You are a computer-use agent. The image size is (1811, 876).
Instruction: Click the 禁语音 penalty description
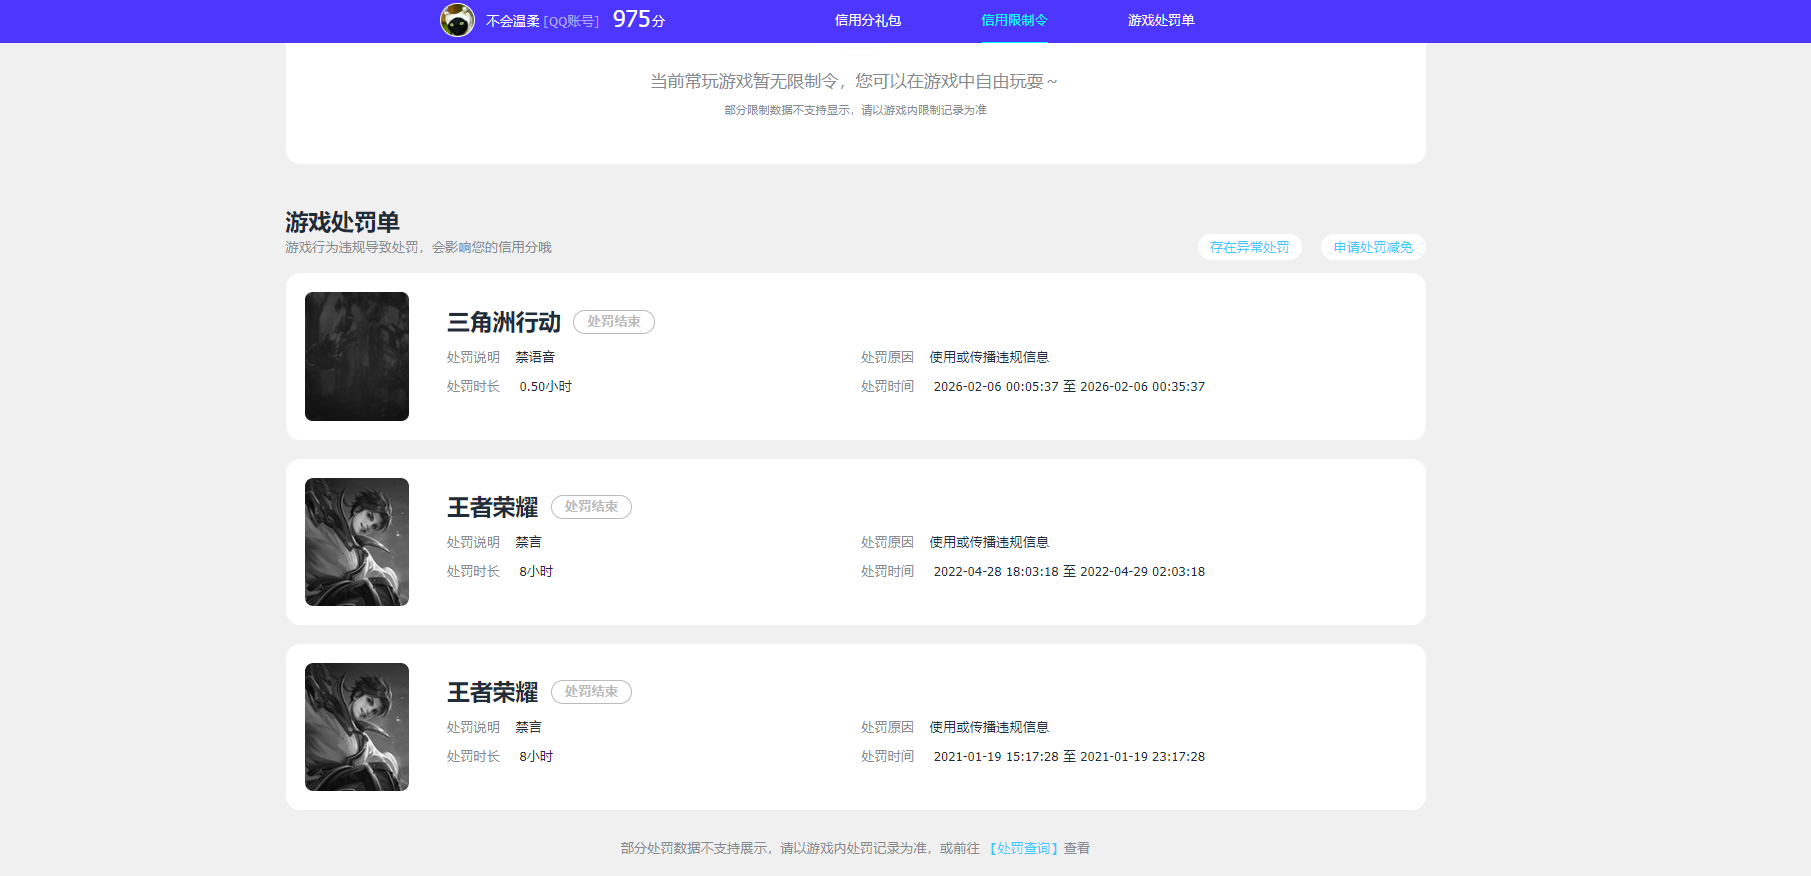pyautogui.click(x=535, y=357)
